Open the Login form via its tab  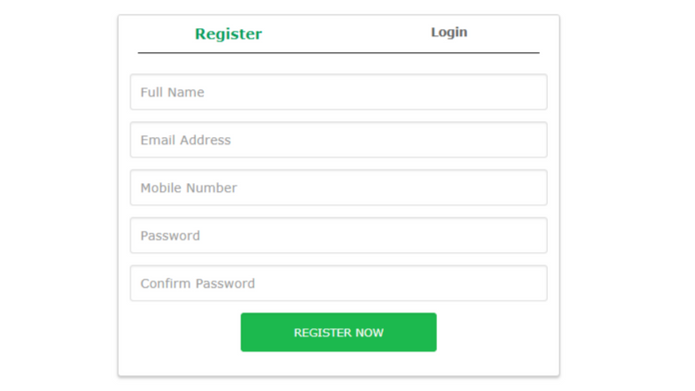pyautogui.click(x=449, y=32)
